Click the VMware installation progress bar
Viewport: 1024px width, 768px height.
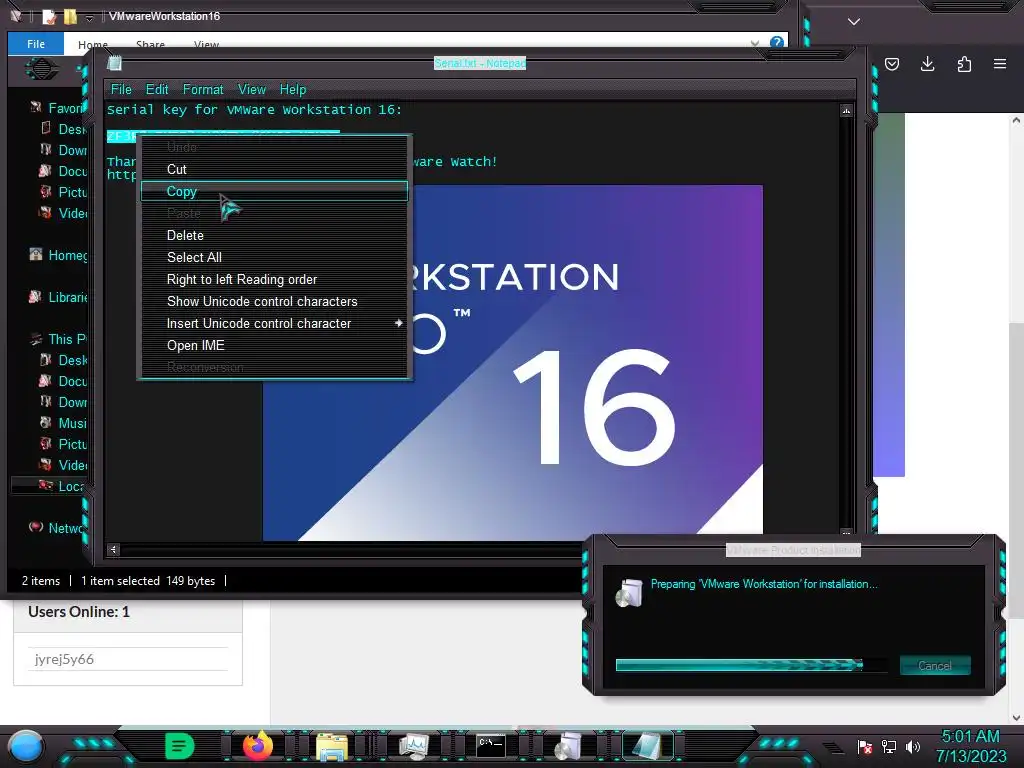coord(752,665)
